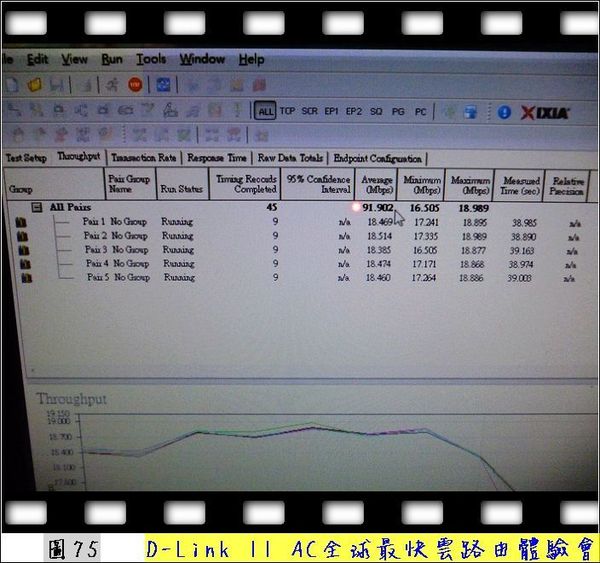Click the Pair Group Name column header
Viewport: 600px width, 563px height.
pos(130,184)
